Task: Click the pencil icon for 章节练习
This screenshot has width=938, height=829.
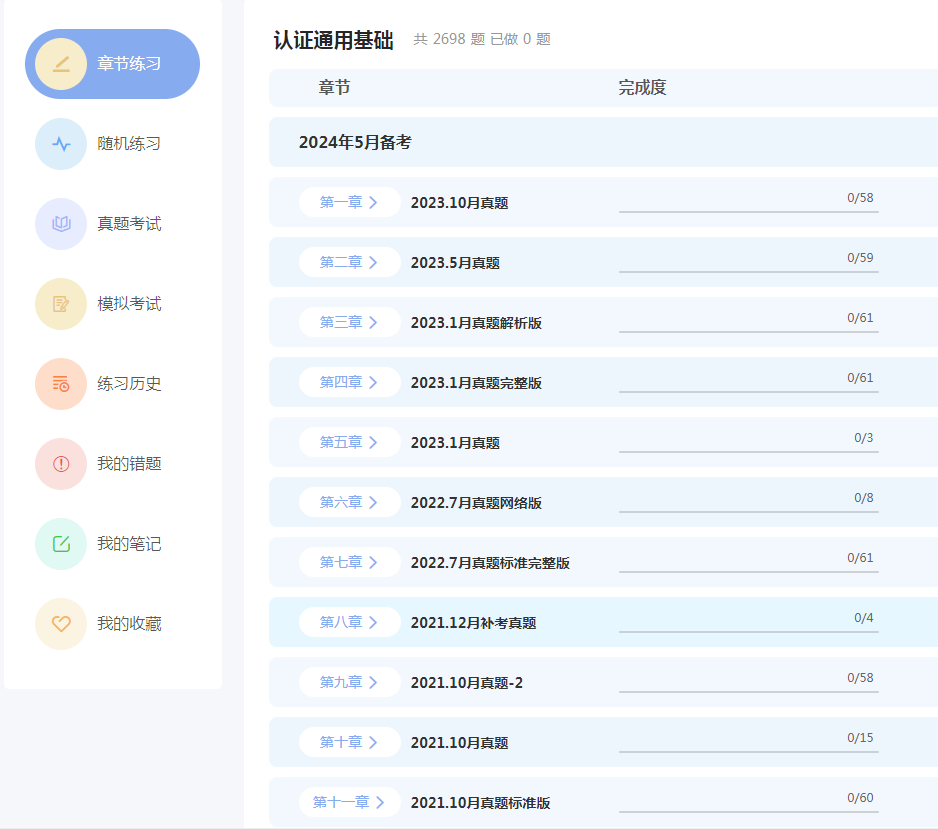Action: 61,64
